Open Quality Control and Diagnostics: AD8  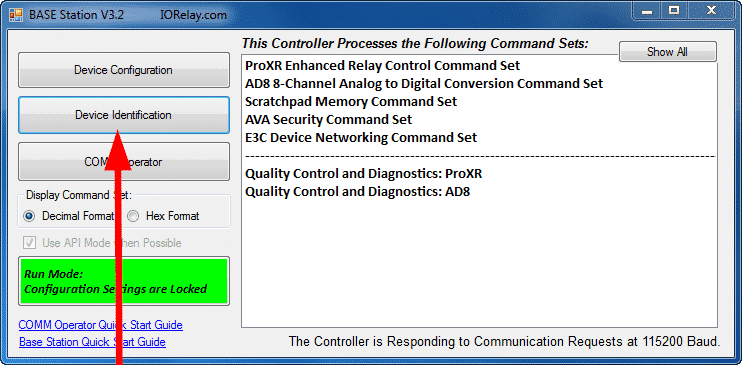357,192
